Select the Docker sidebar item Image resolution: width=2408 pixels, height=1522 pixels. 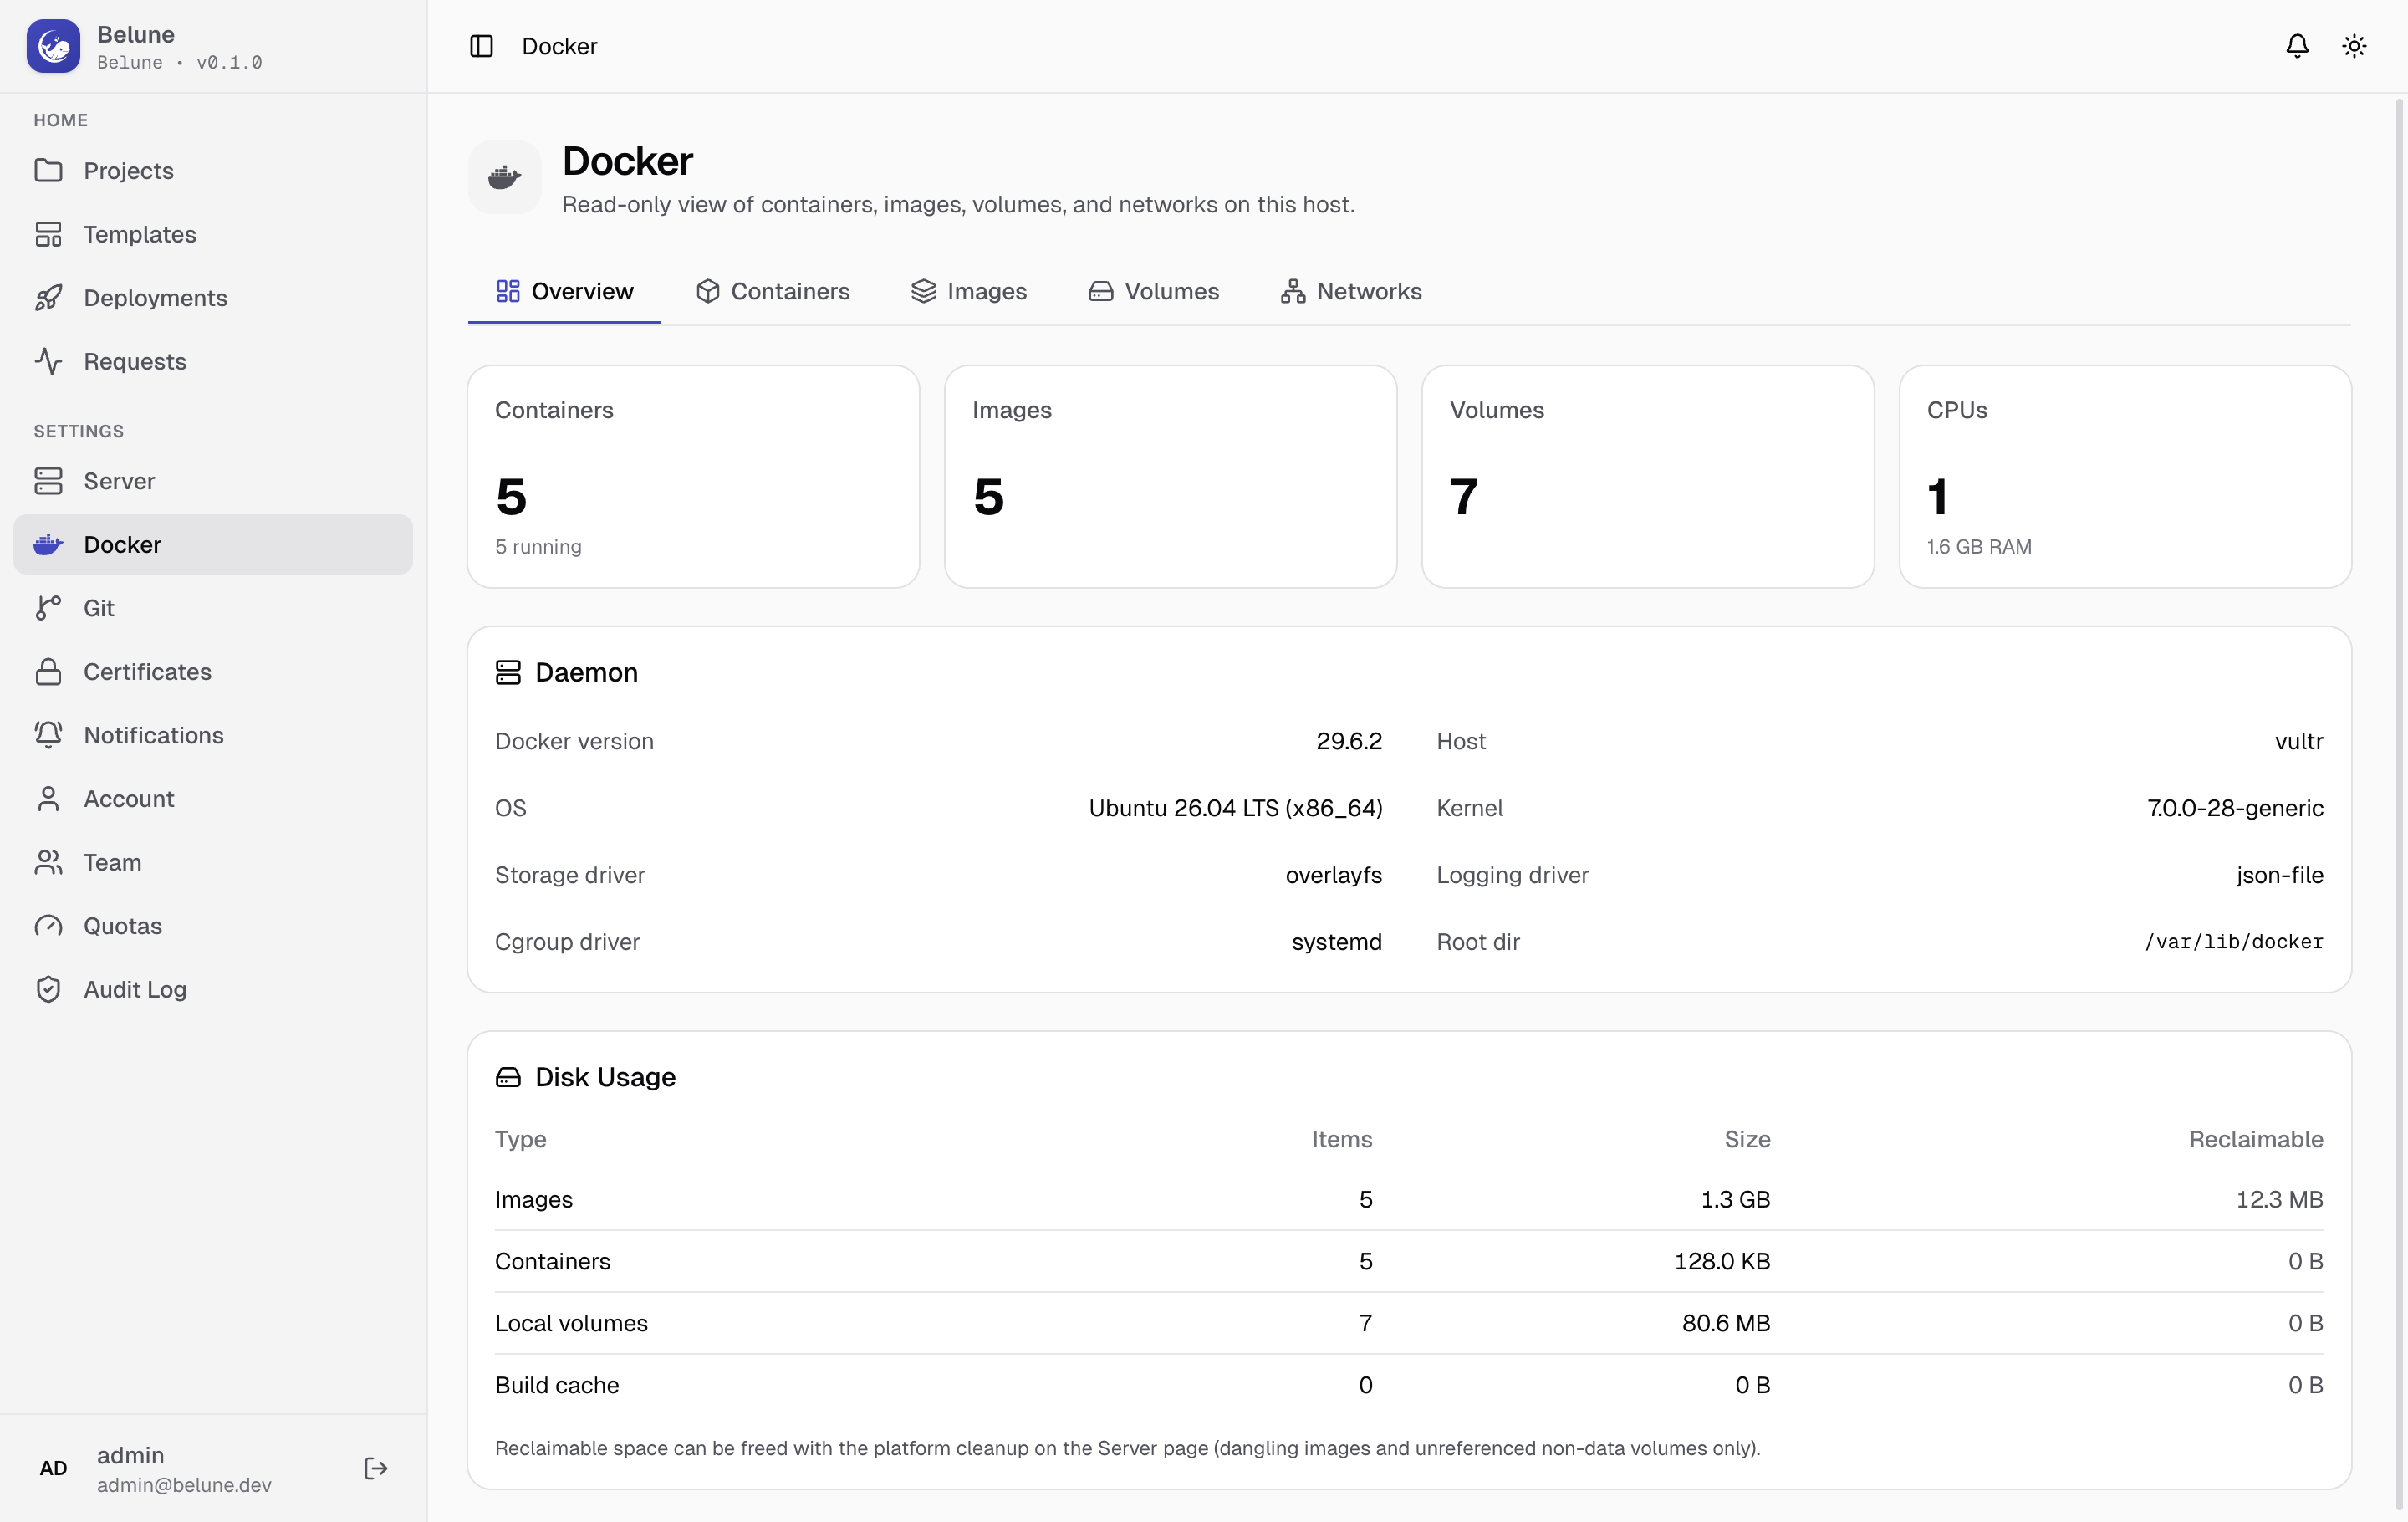(213, 544)
